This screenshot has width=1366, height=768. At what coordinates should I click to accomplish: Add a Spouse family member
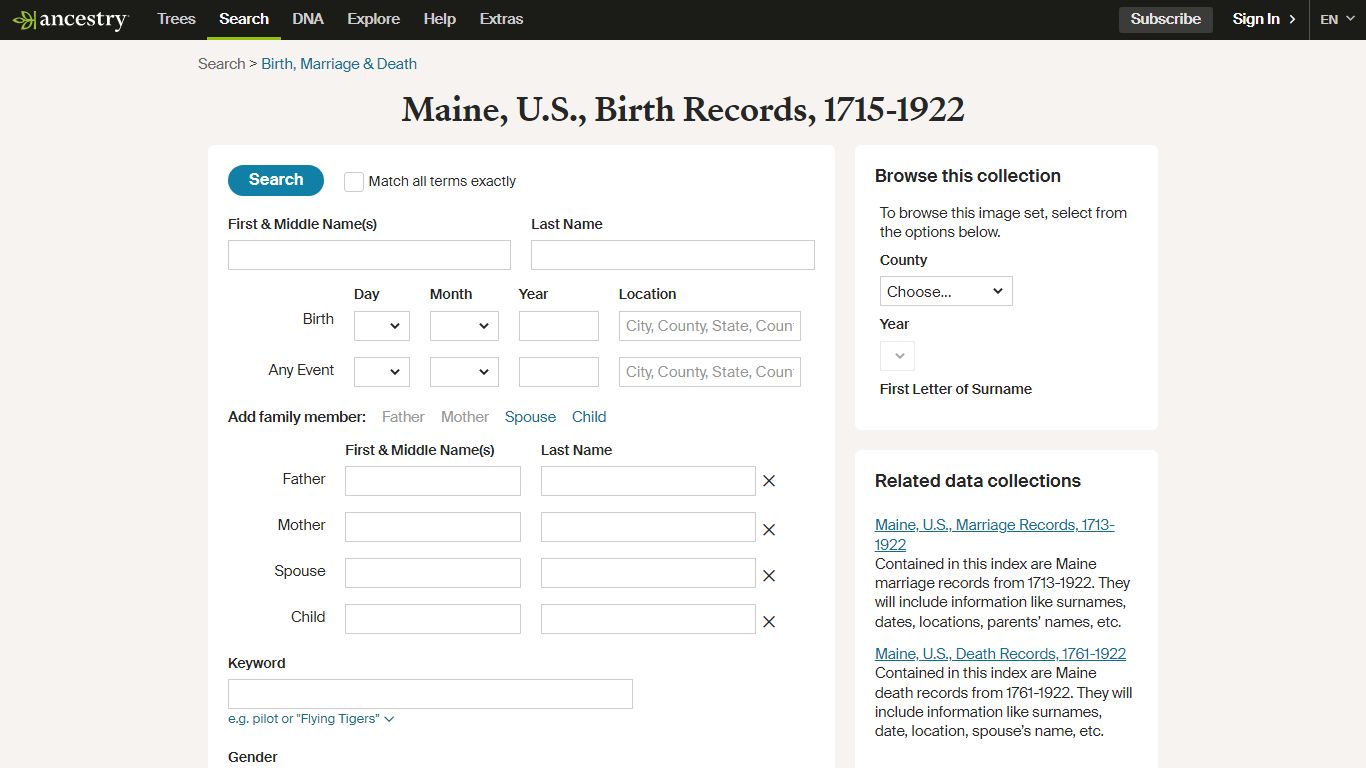(x=530, y=417)
